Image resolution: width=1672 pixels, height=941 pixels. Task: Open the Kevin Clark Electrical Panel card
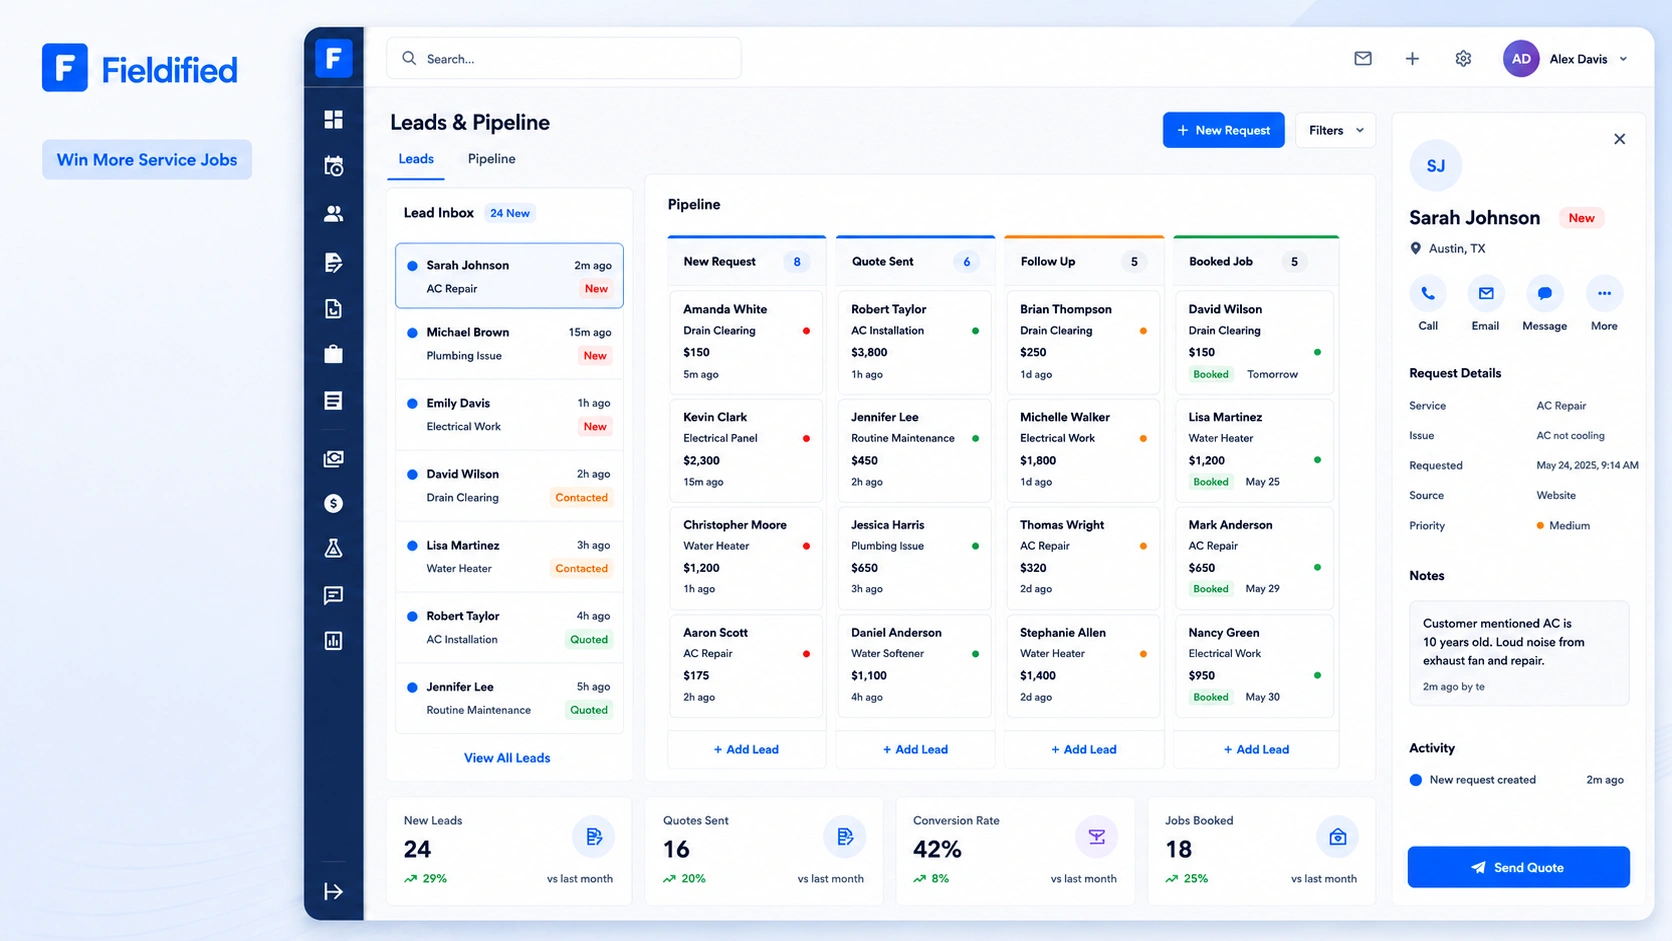746,449
